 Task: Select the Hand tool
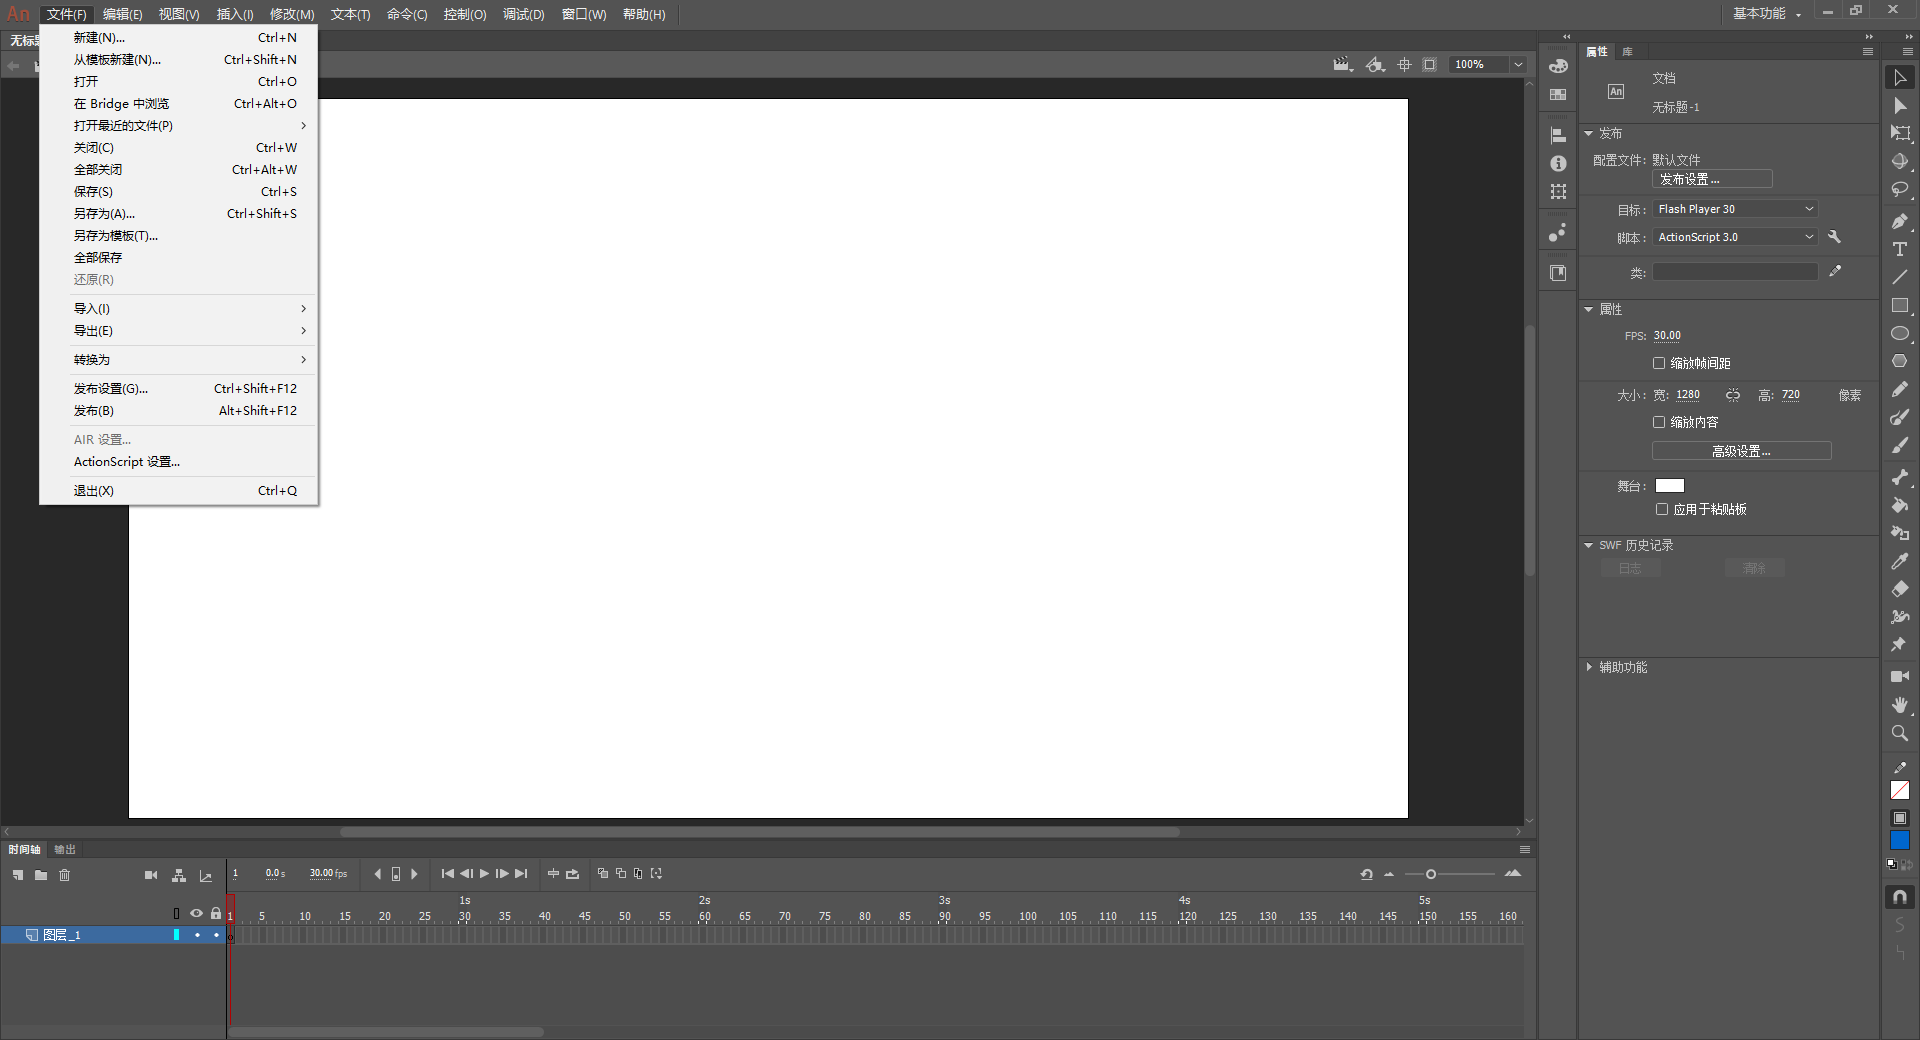coord(1900,705)
